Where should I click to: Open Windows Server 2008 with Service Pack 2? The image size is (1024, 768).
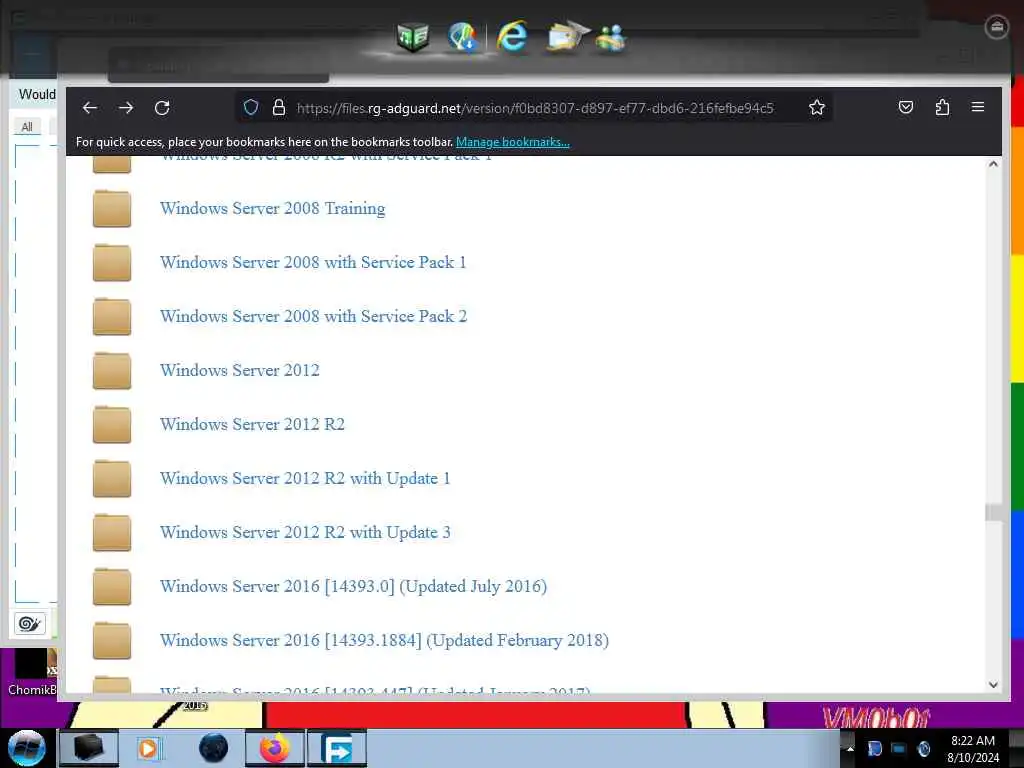coord(313,317)
